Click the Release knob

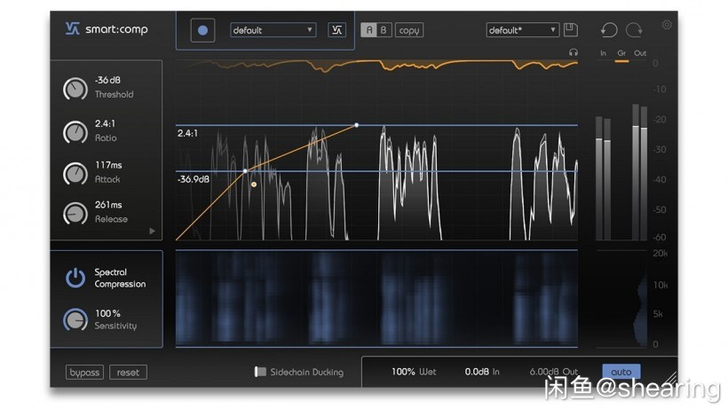pyautogui.click(x=75, y=213)
